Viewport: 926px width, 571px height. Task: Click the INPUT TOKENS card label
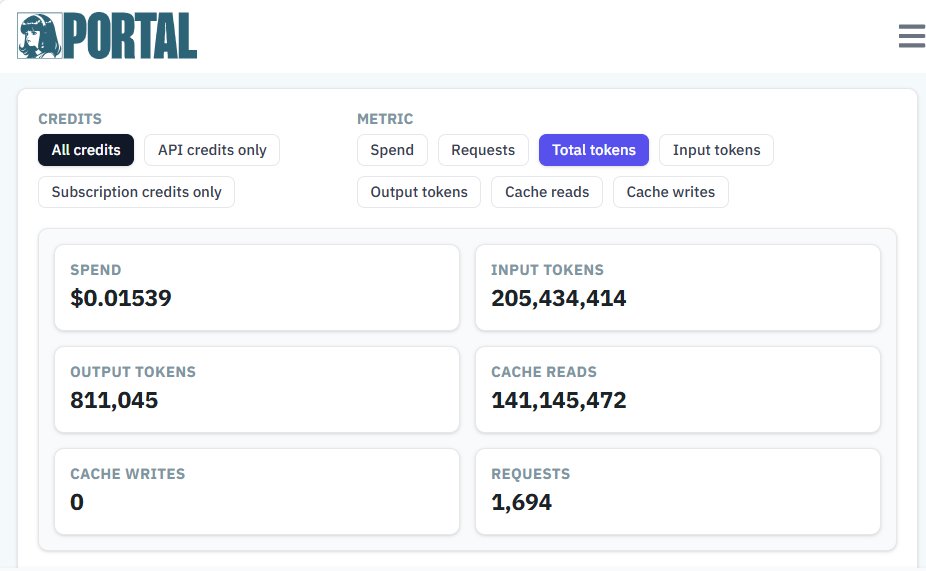pyautogui.click(x=547, y=270)
